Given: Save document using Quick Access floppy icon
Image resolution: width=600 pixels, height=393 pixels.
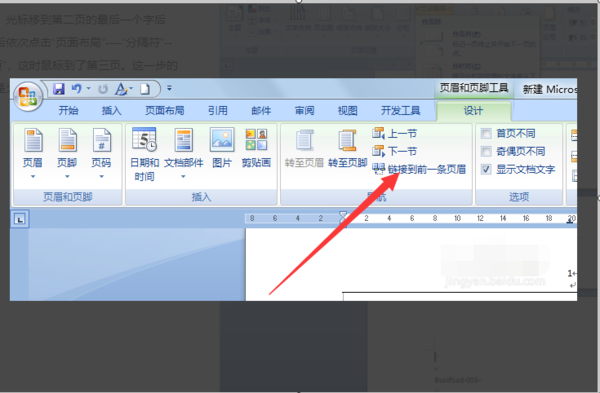Looking at the screenshot, I should tap(59, 89).
